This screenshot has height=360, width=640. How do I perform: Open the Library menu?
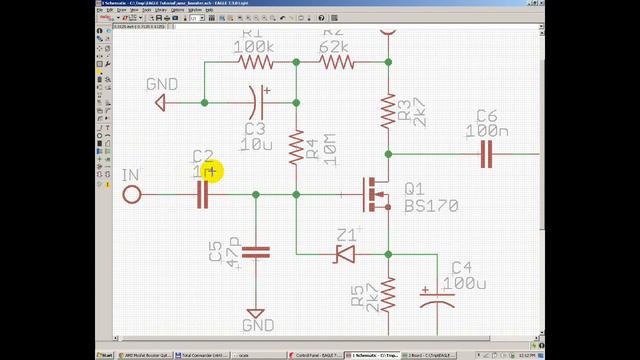[161, 10]
